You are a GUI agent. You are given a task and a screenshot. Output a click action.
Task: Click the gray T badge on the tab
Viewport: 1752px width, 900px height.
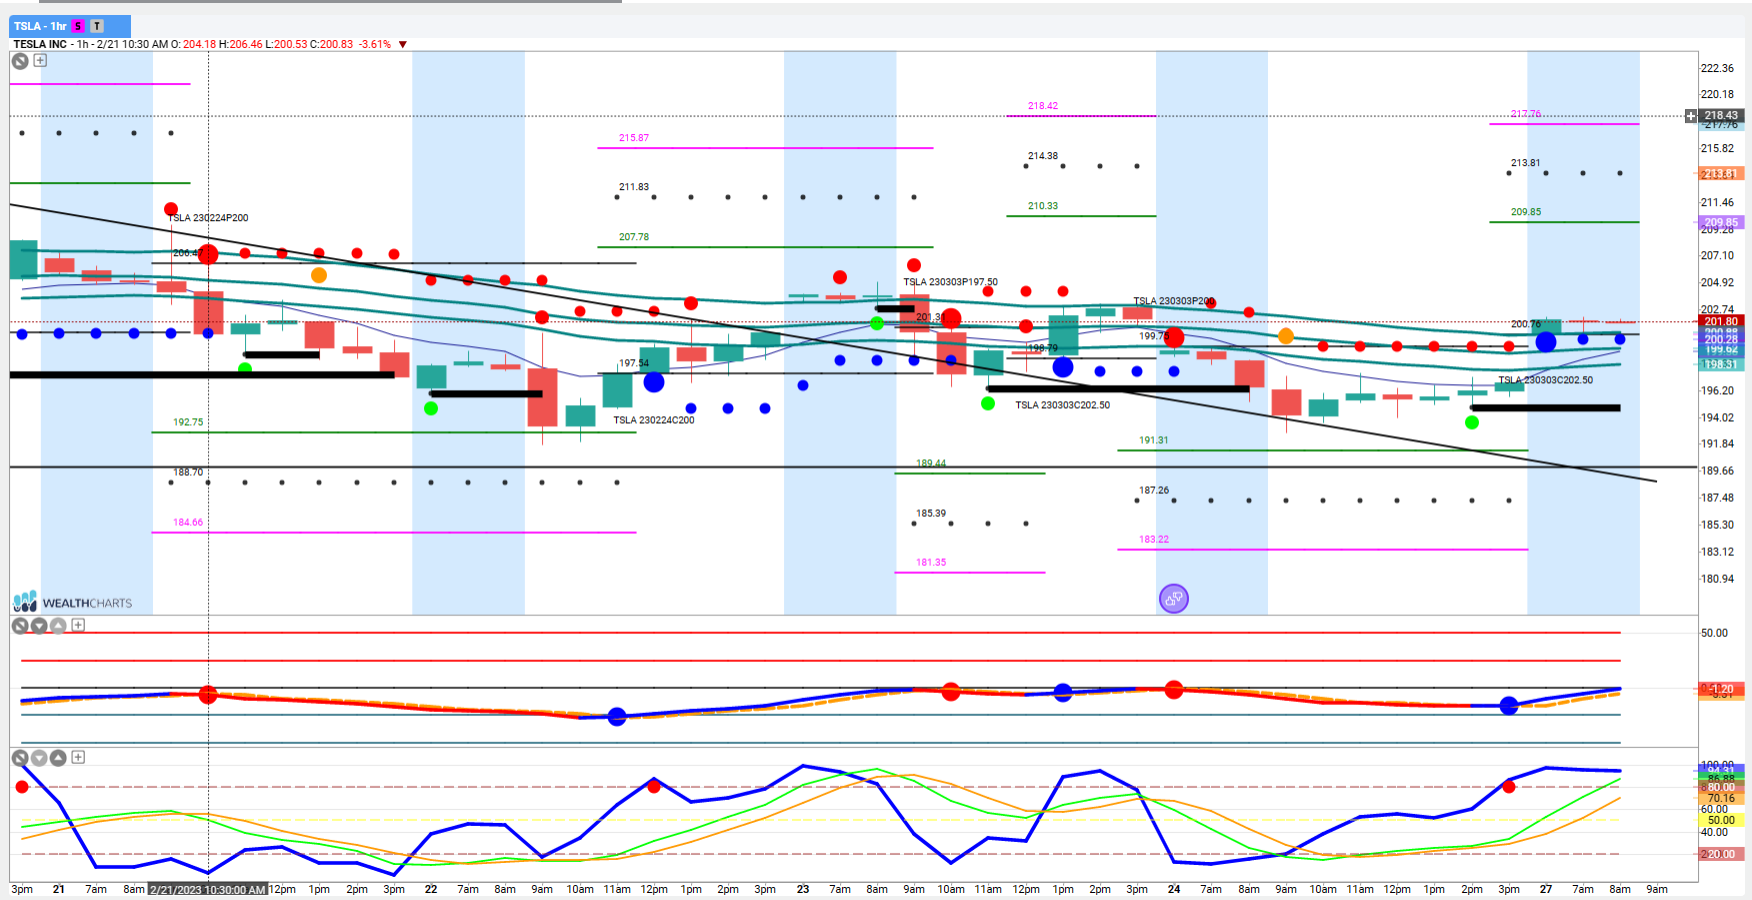[97, 26]
